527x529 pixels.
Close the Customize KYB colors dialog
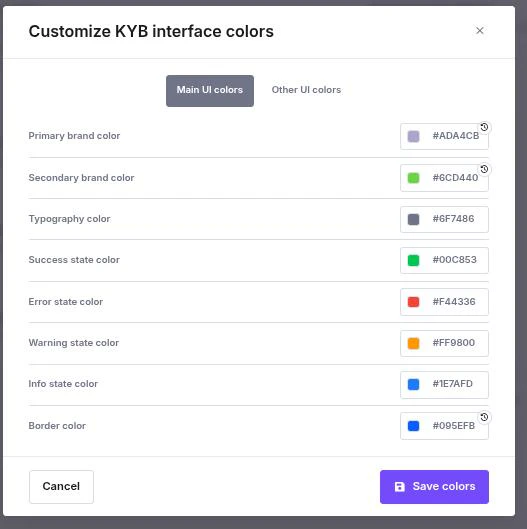coord(479,31)
